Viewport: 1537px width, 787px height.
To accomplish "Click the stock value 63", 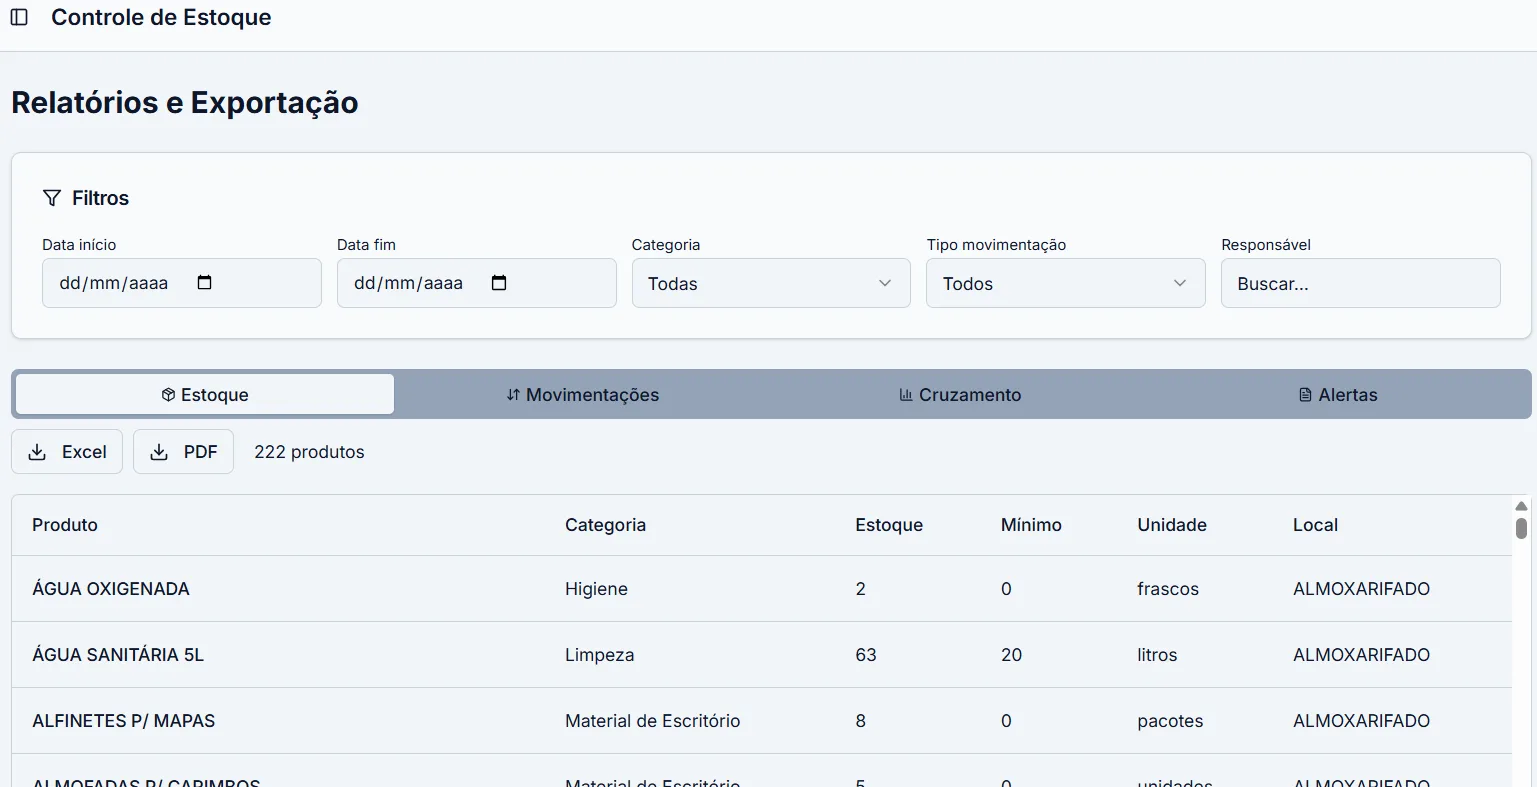I will click(866, 655).
